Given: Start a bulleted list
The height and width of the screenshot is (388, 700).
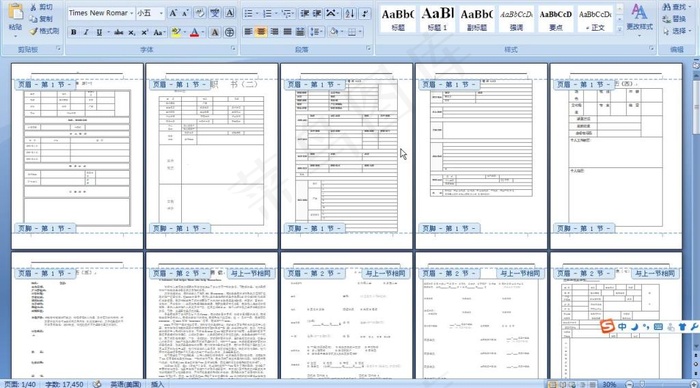Looking at the screenshot, I should [249, 13].
